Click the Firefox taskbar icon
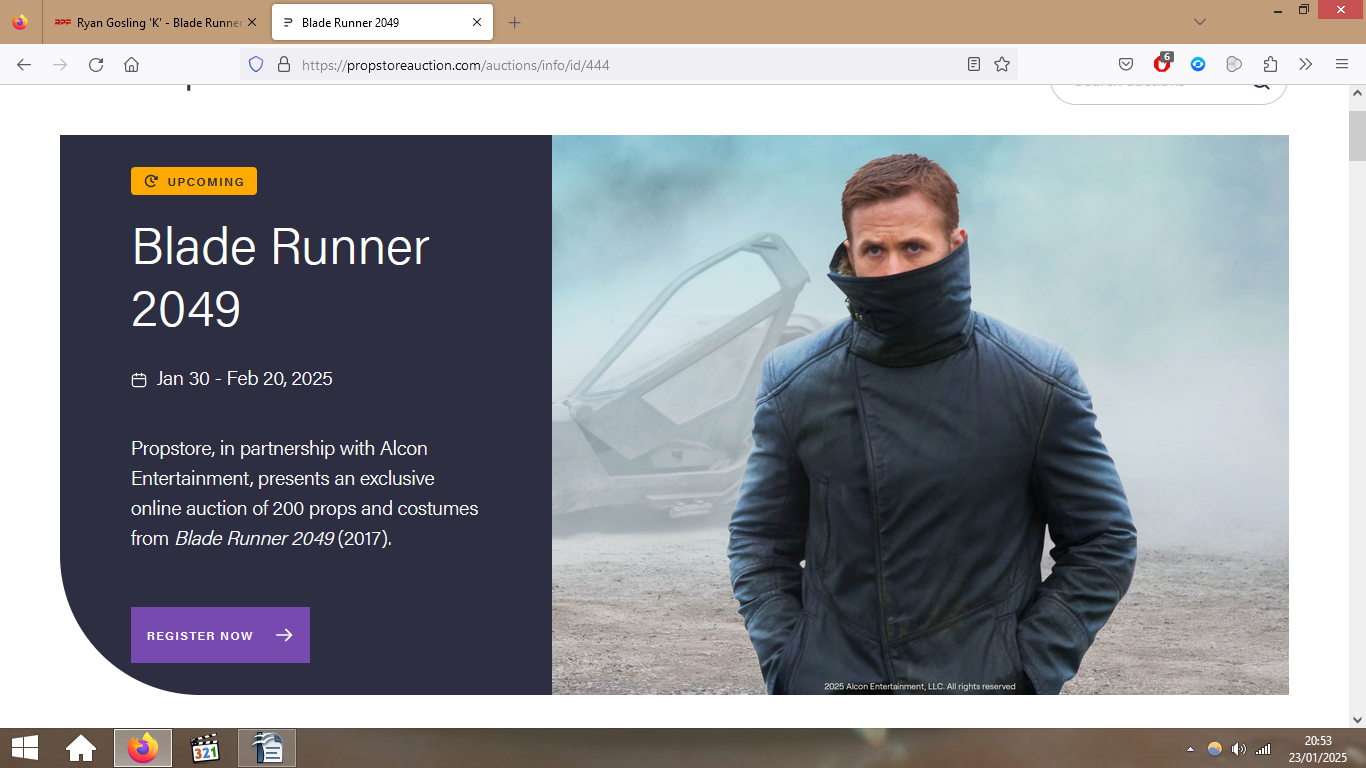Viewport: 1366px width, 768px height. tap(143, 748)
